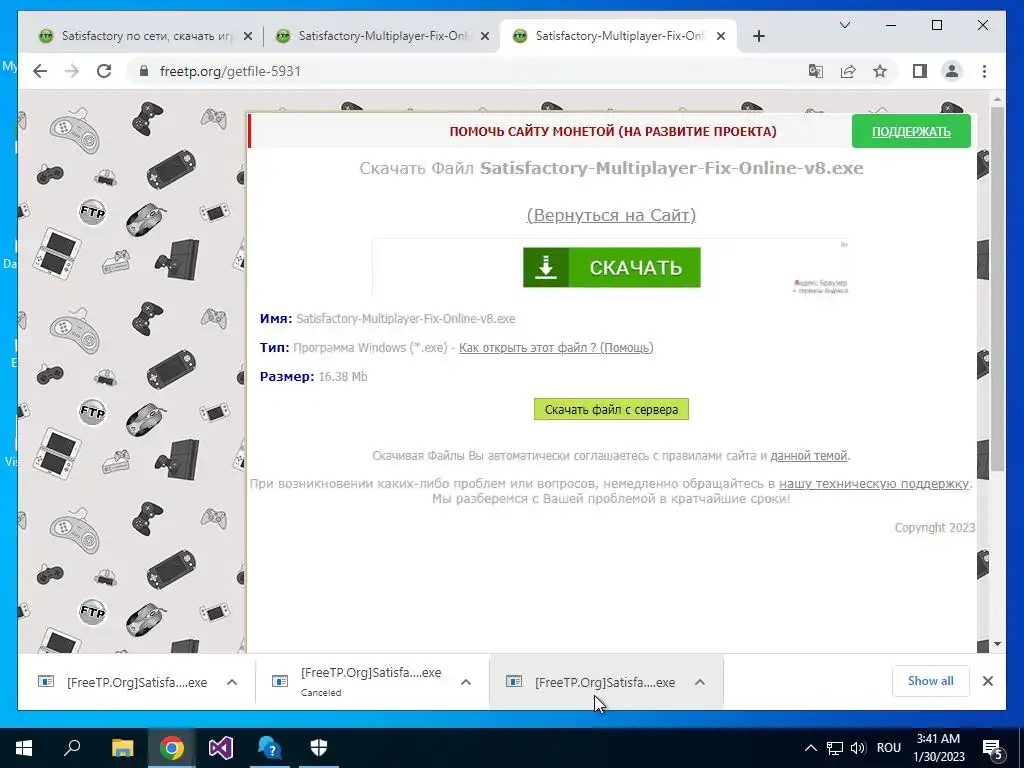Open new tab with plus button
The width and height of the screenshot is (1024, 768).
click(x=758, y=37)
